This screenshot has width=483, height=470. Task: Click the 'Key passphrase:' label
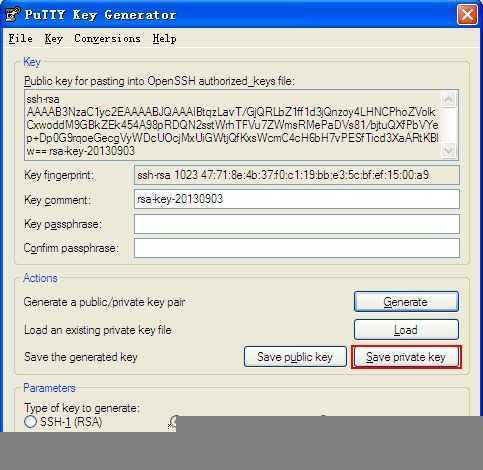pos(62,224)
